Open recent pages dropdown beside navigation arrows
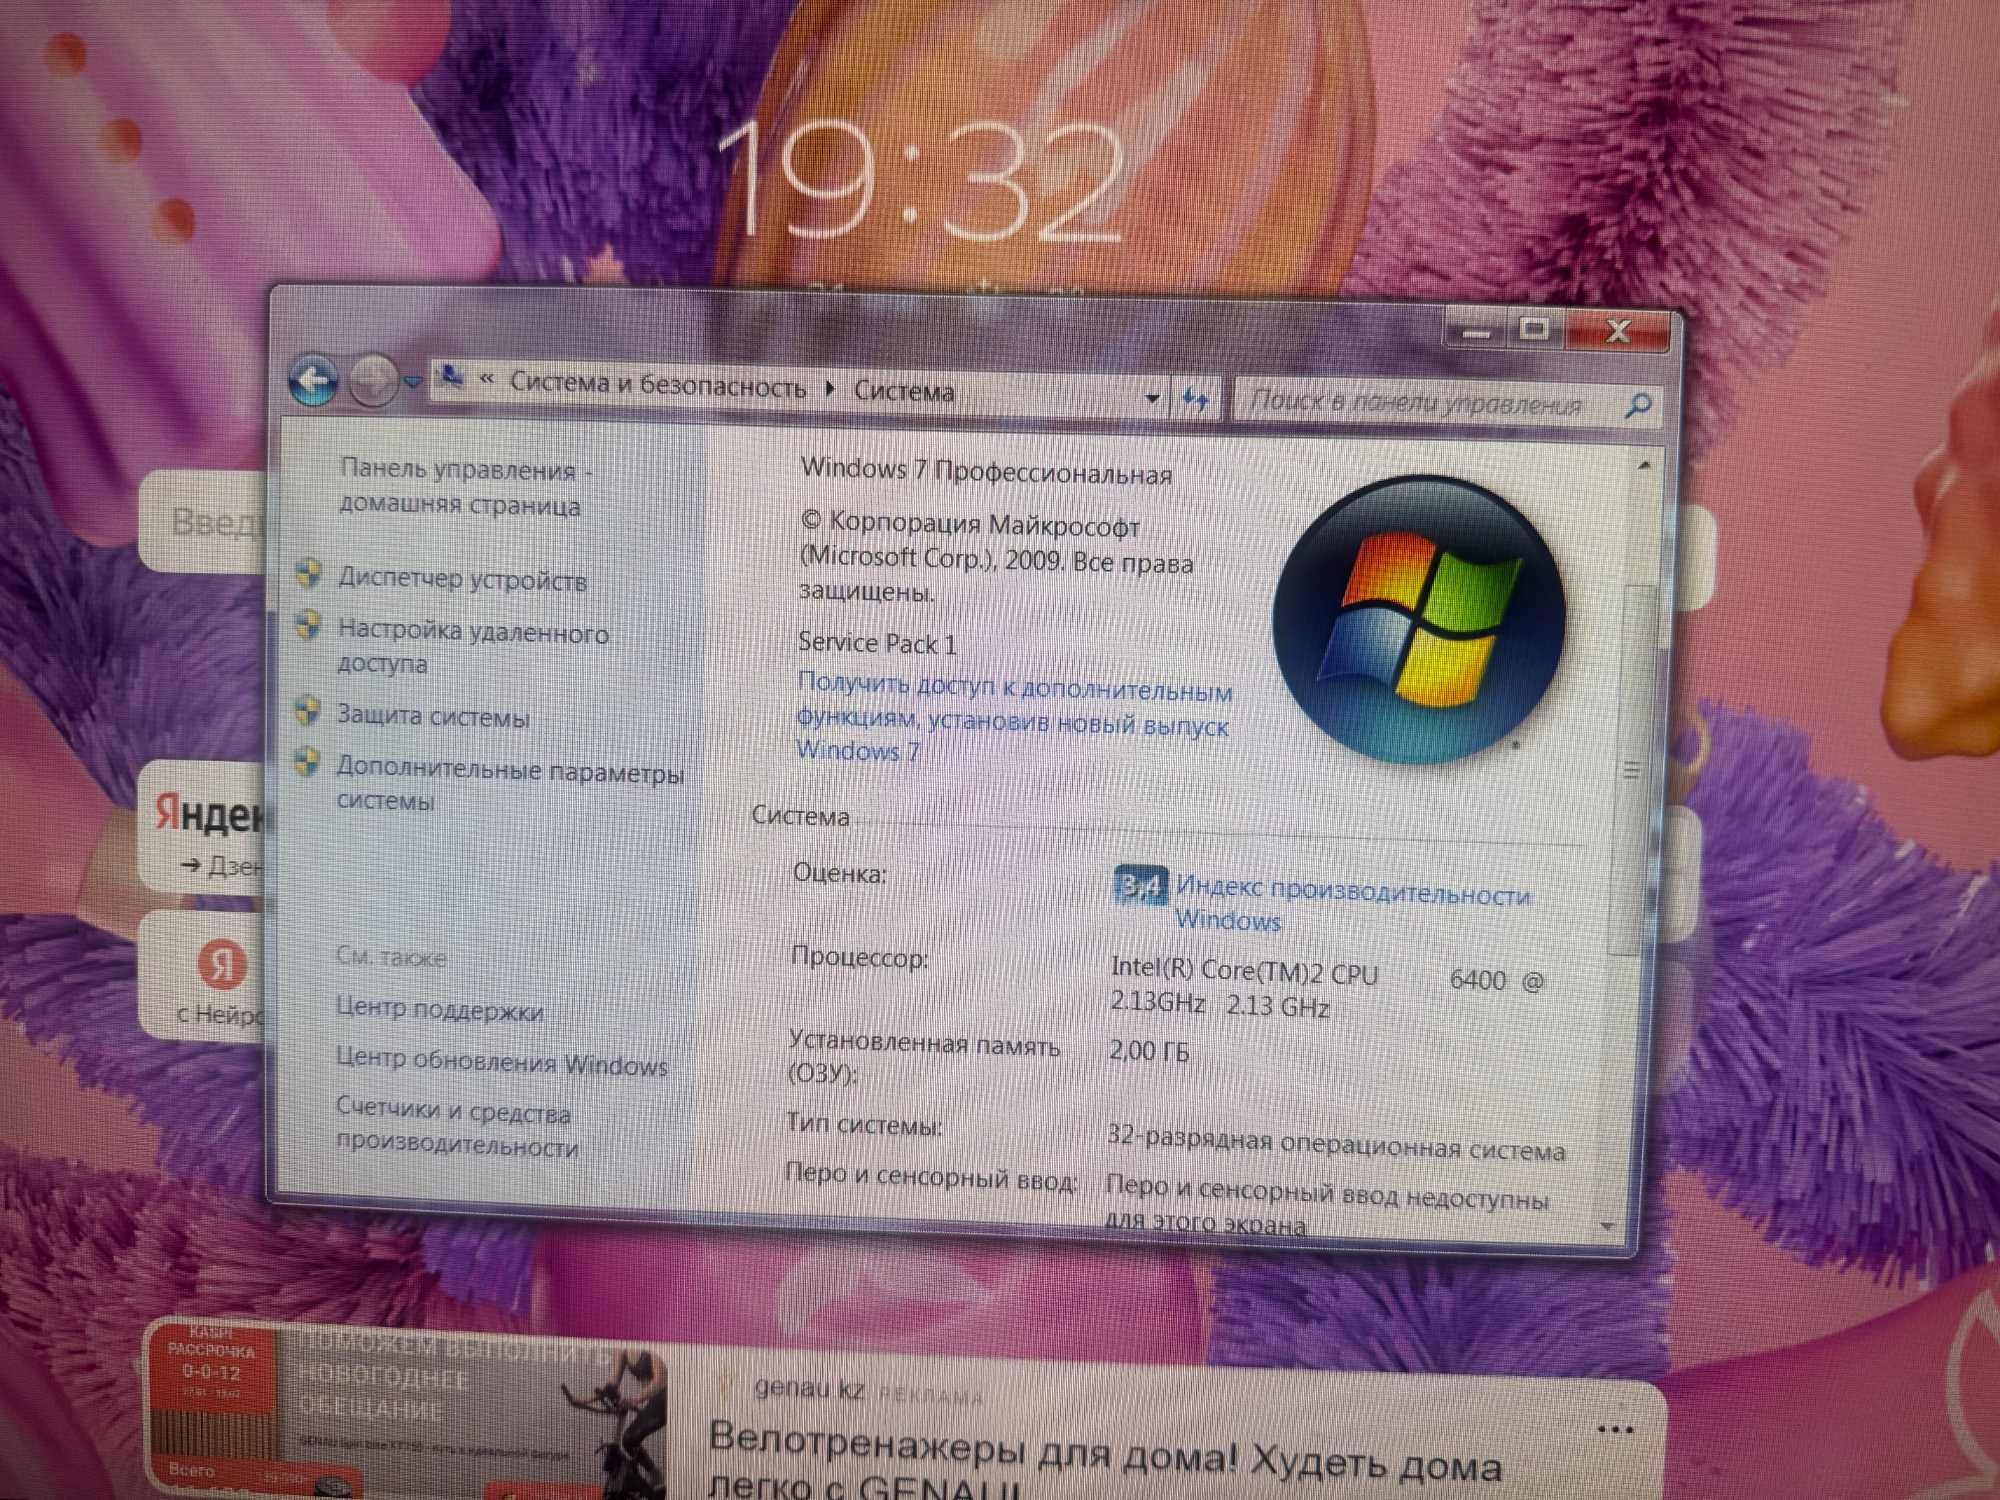This screenshot has height=1500, width=2000. click(x=412, y=383)
